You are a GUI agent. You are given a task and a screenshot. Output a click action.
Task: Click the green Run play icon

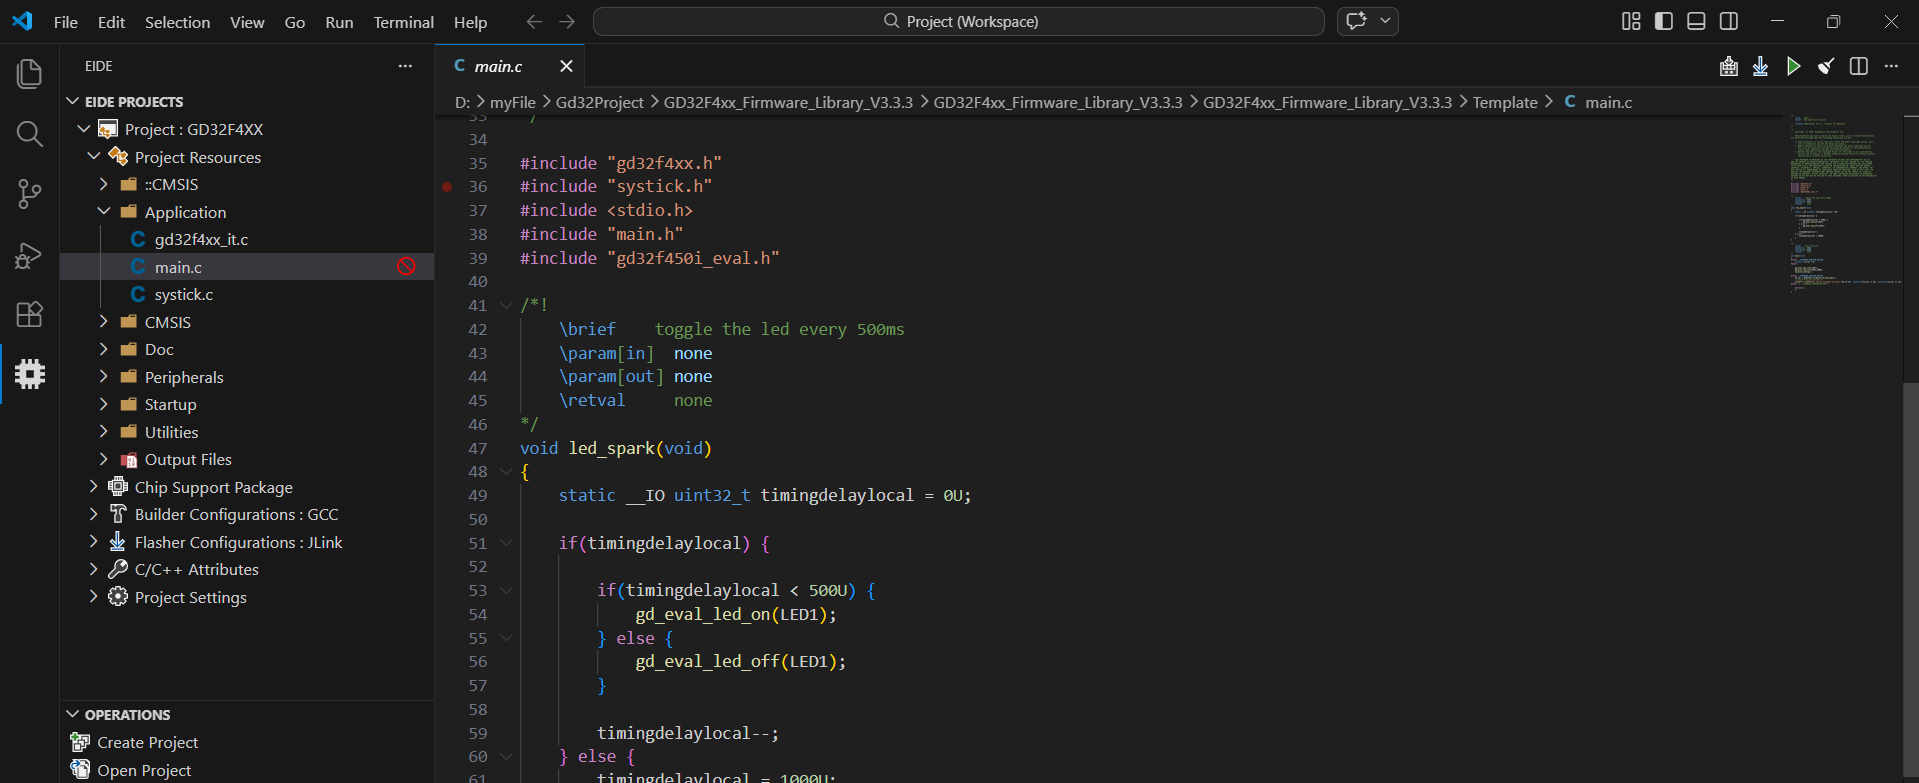1793,66
